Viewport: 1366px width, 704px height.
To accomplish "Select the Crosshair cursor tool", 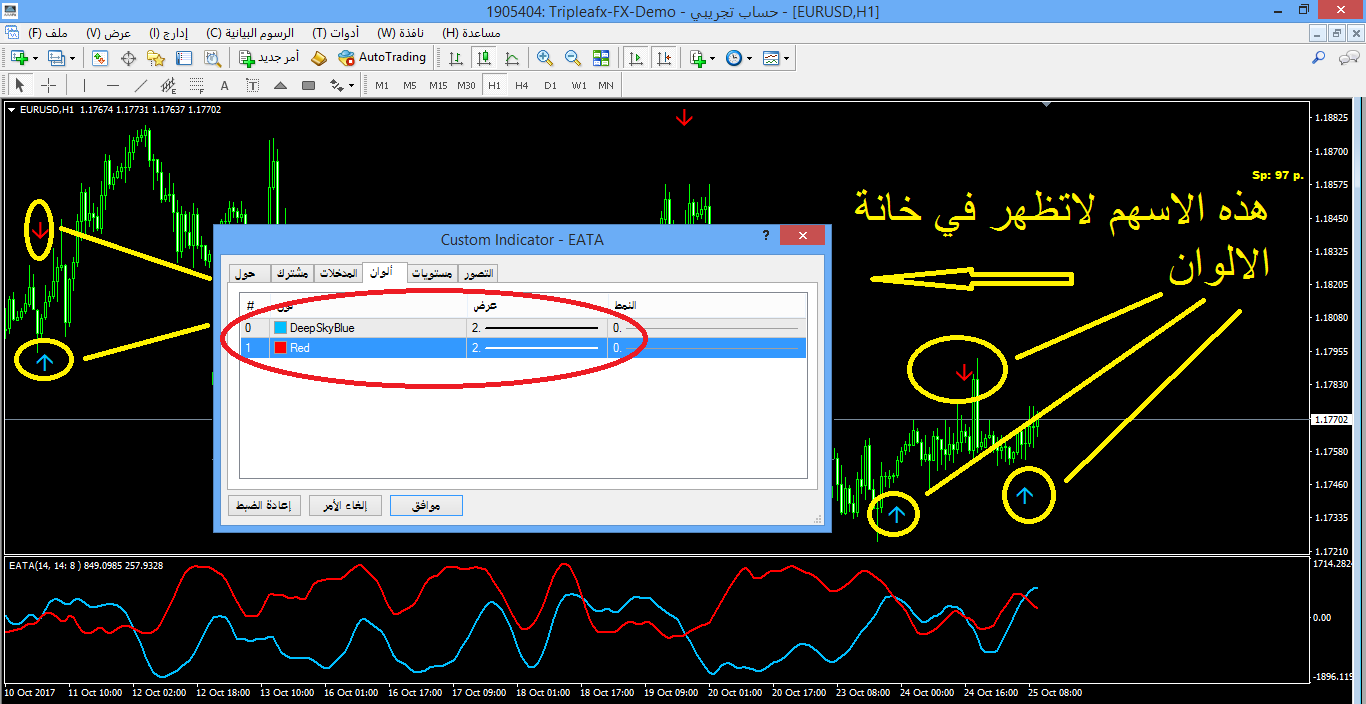I will tap(47, 85).
